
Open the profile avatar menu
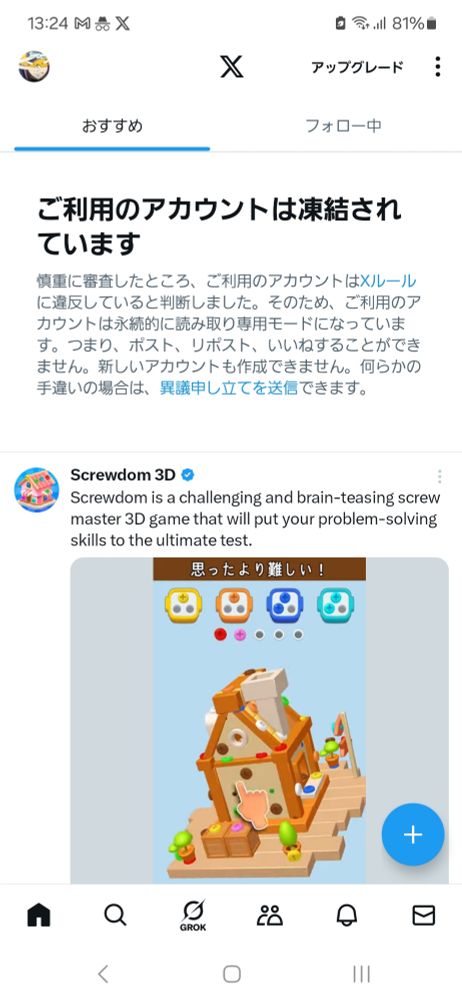point(34,66)
